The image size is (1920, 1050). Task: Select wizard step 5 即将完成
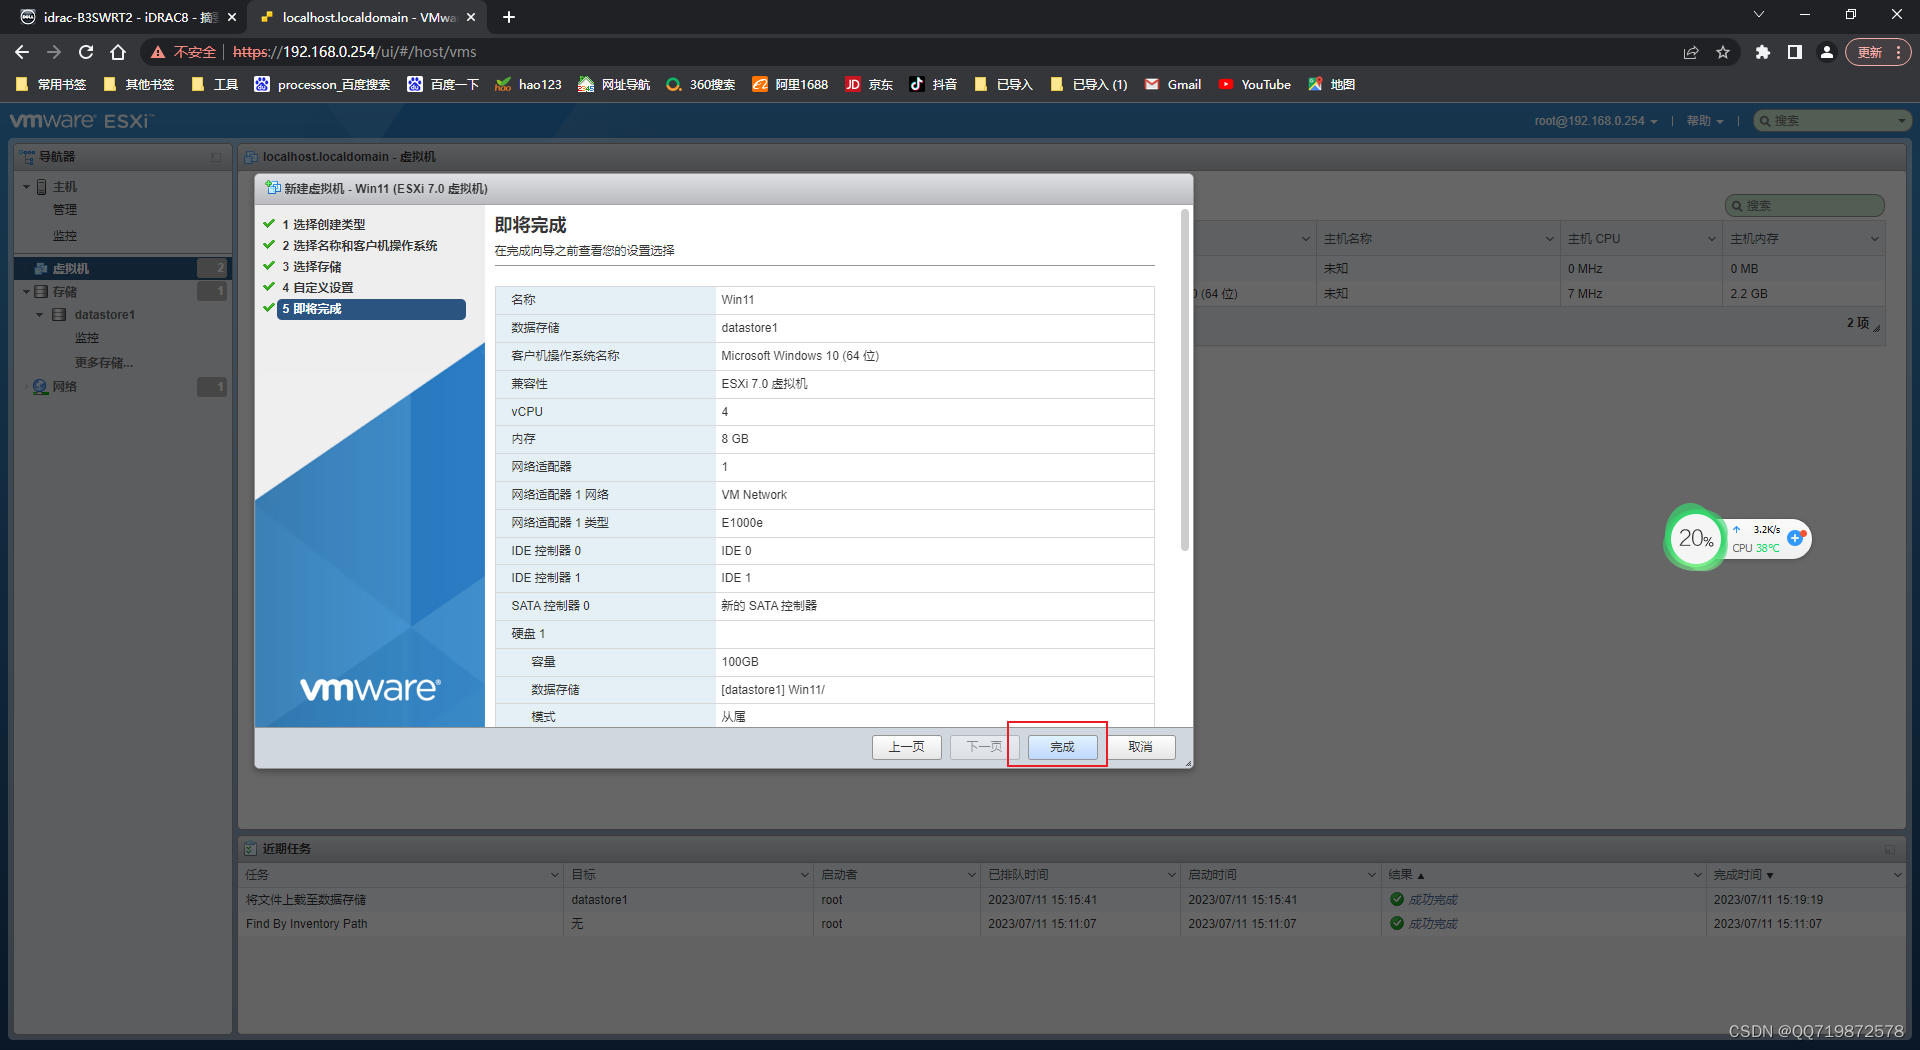(371, 309)
